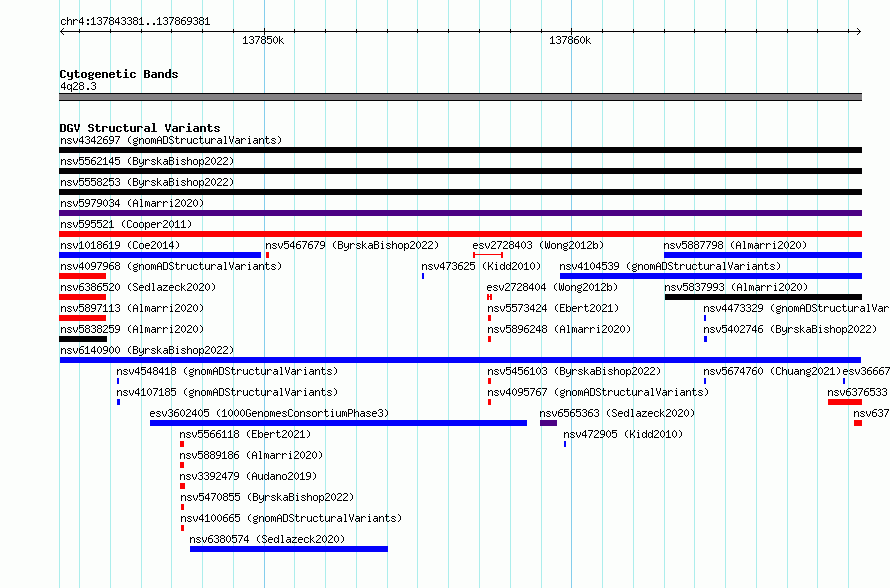Click black bar below nsv5837993 Almarri2020

[763, 297]
